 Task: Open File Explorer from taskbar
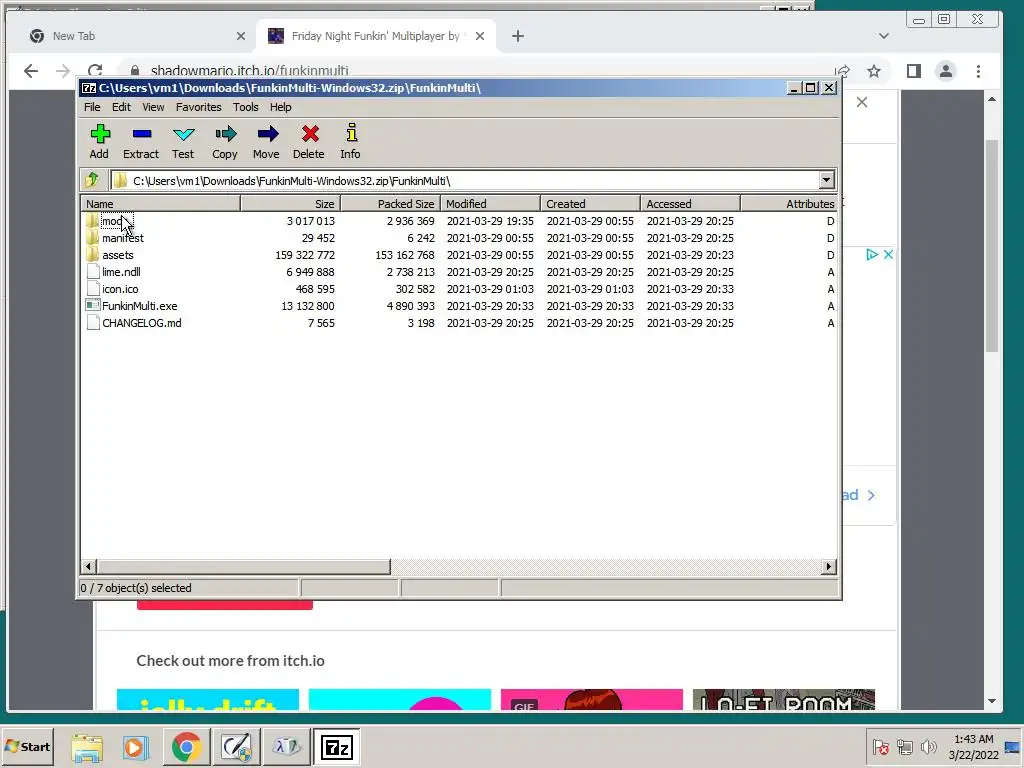[87, 747]
